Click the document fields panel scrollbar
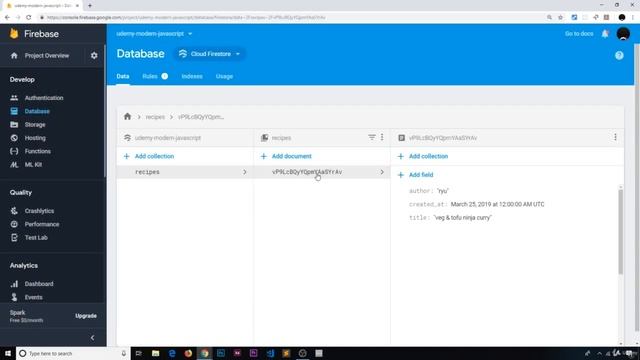 tap(620, 232)
